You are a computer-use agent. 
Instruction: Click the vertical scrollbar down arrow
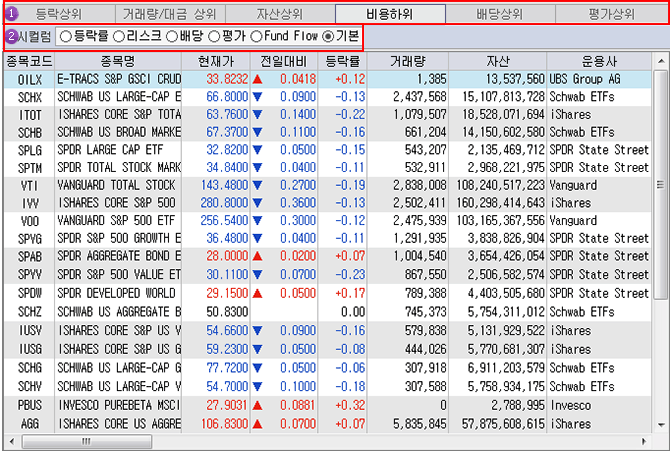tap(661, 425)
